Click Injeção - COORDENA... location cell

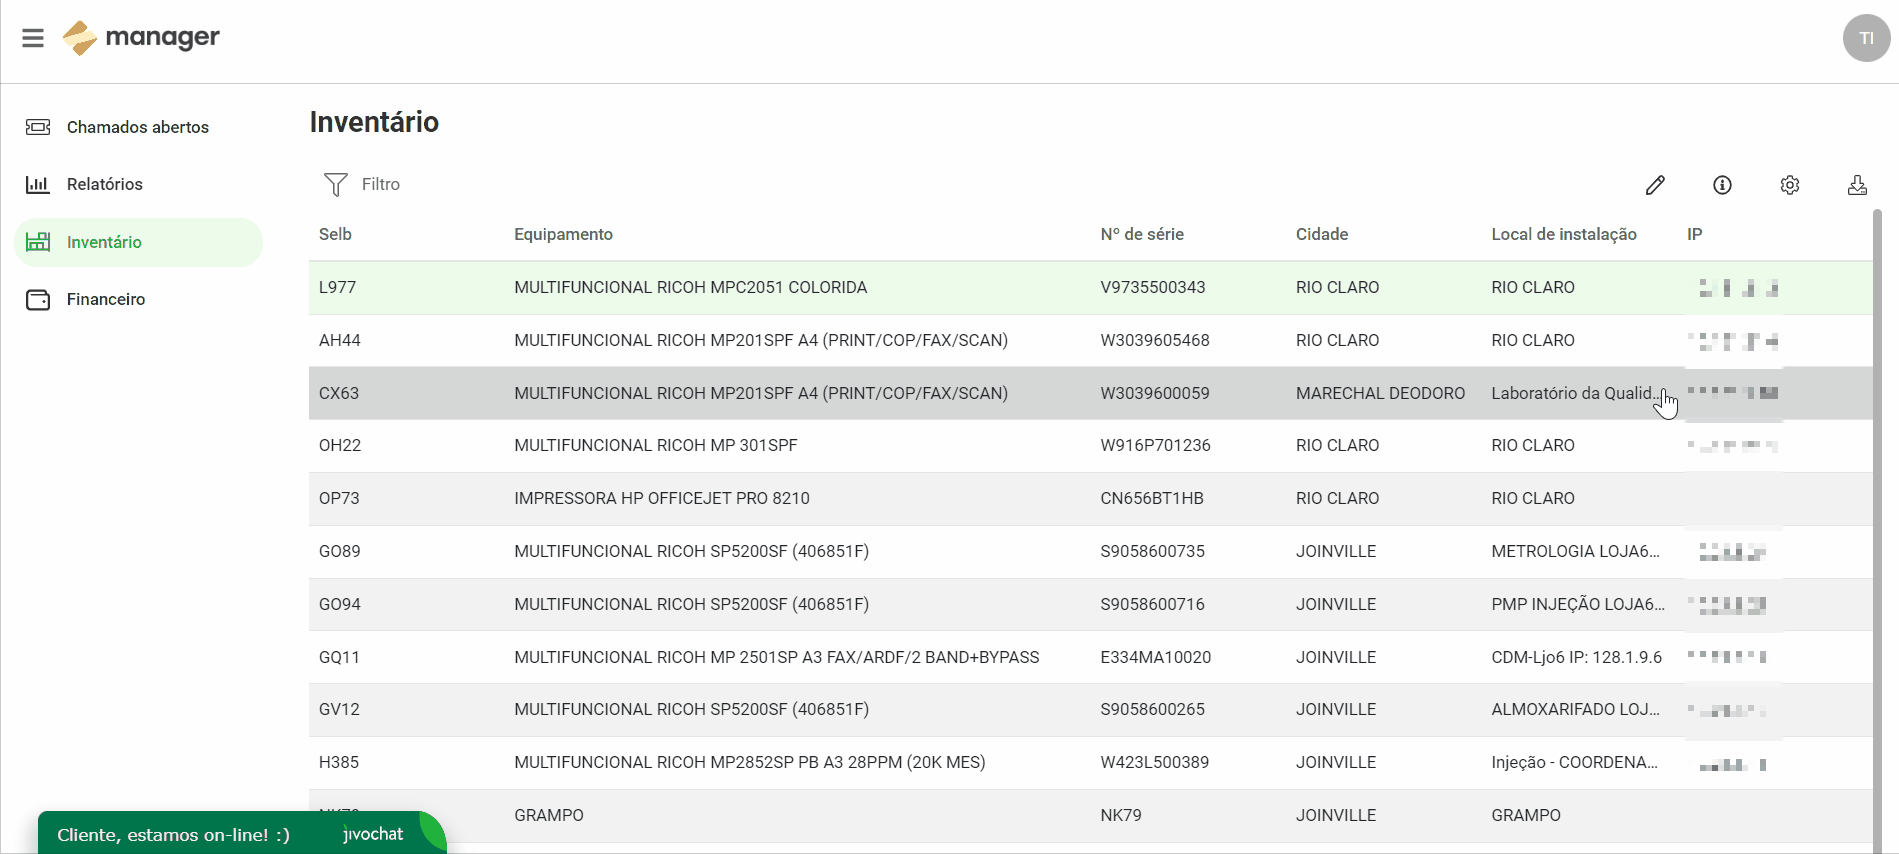[1574, 763]
